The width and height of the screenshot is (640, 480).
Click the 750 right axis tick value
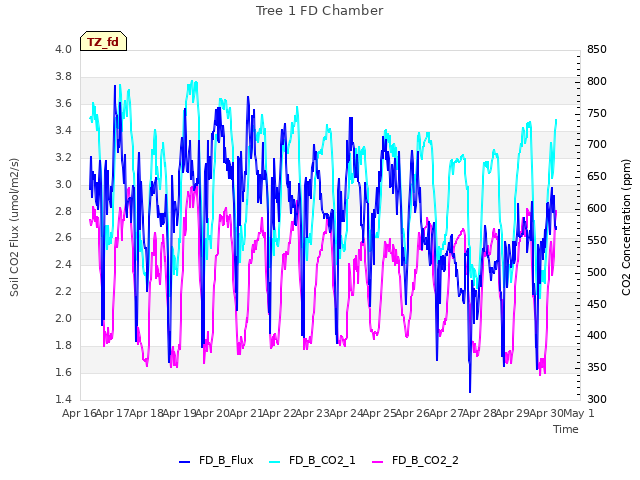(597, 113)
